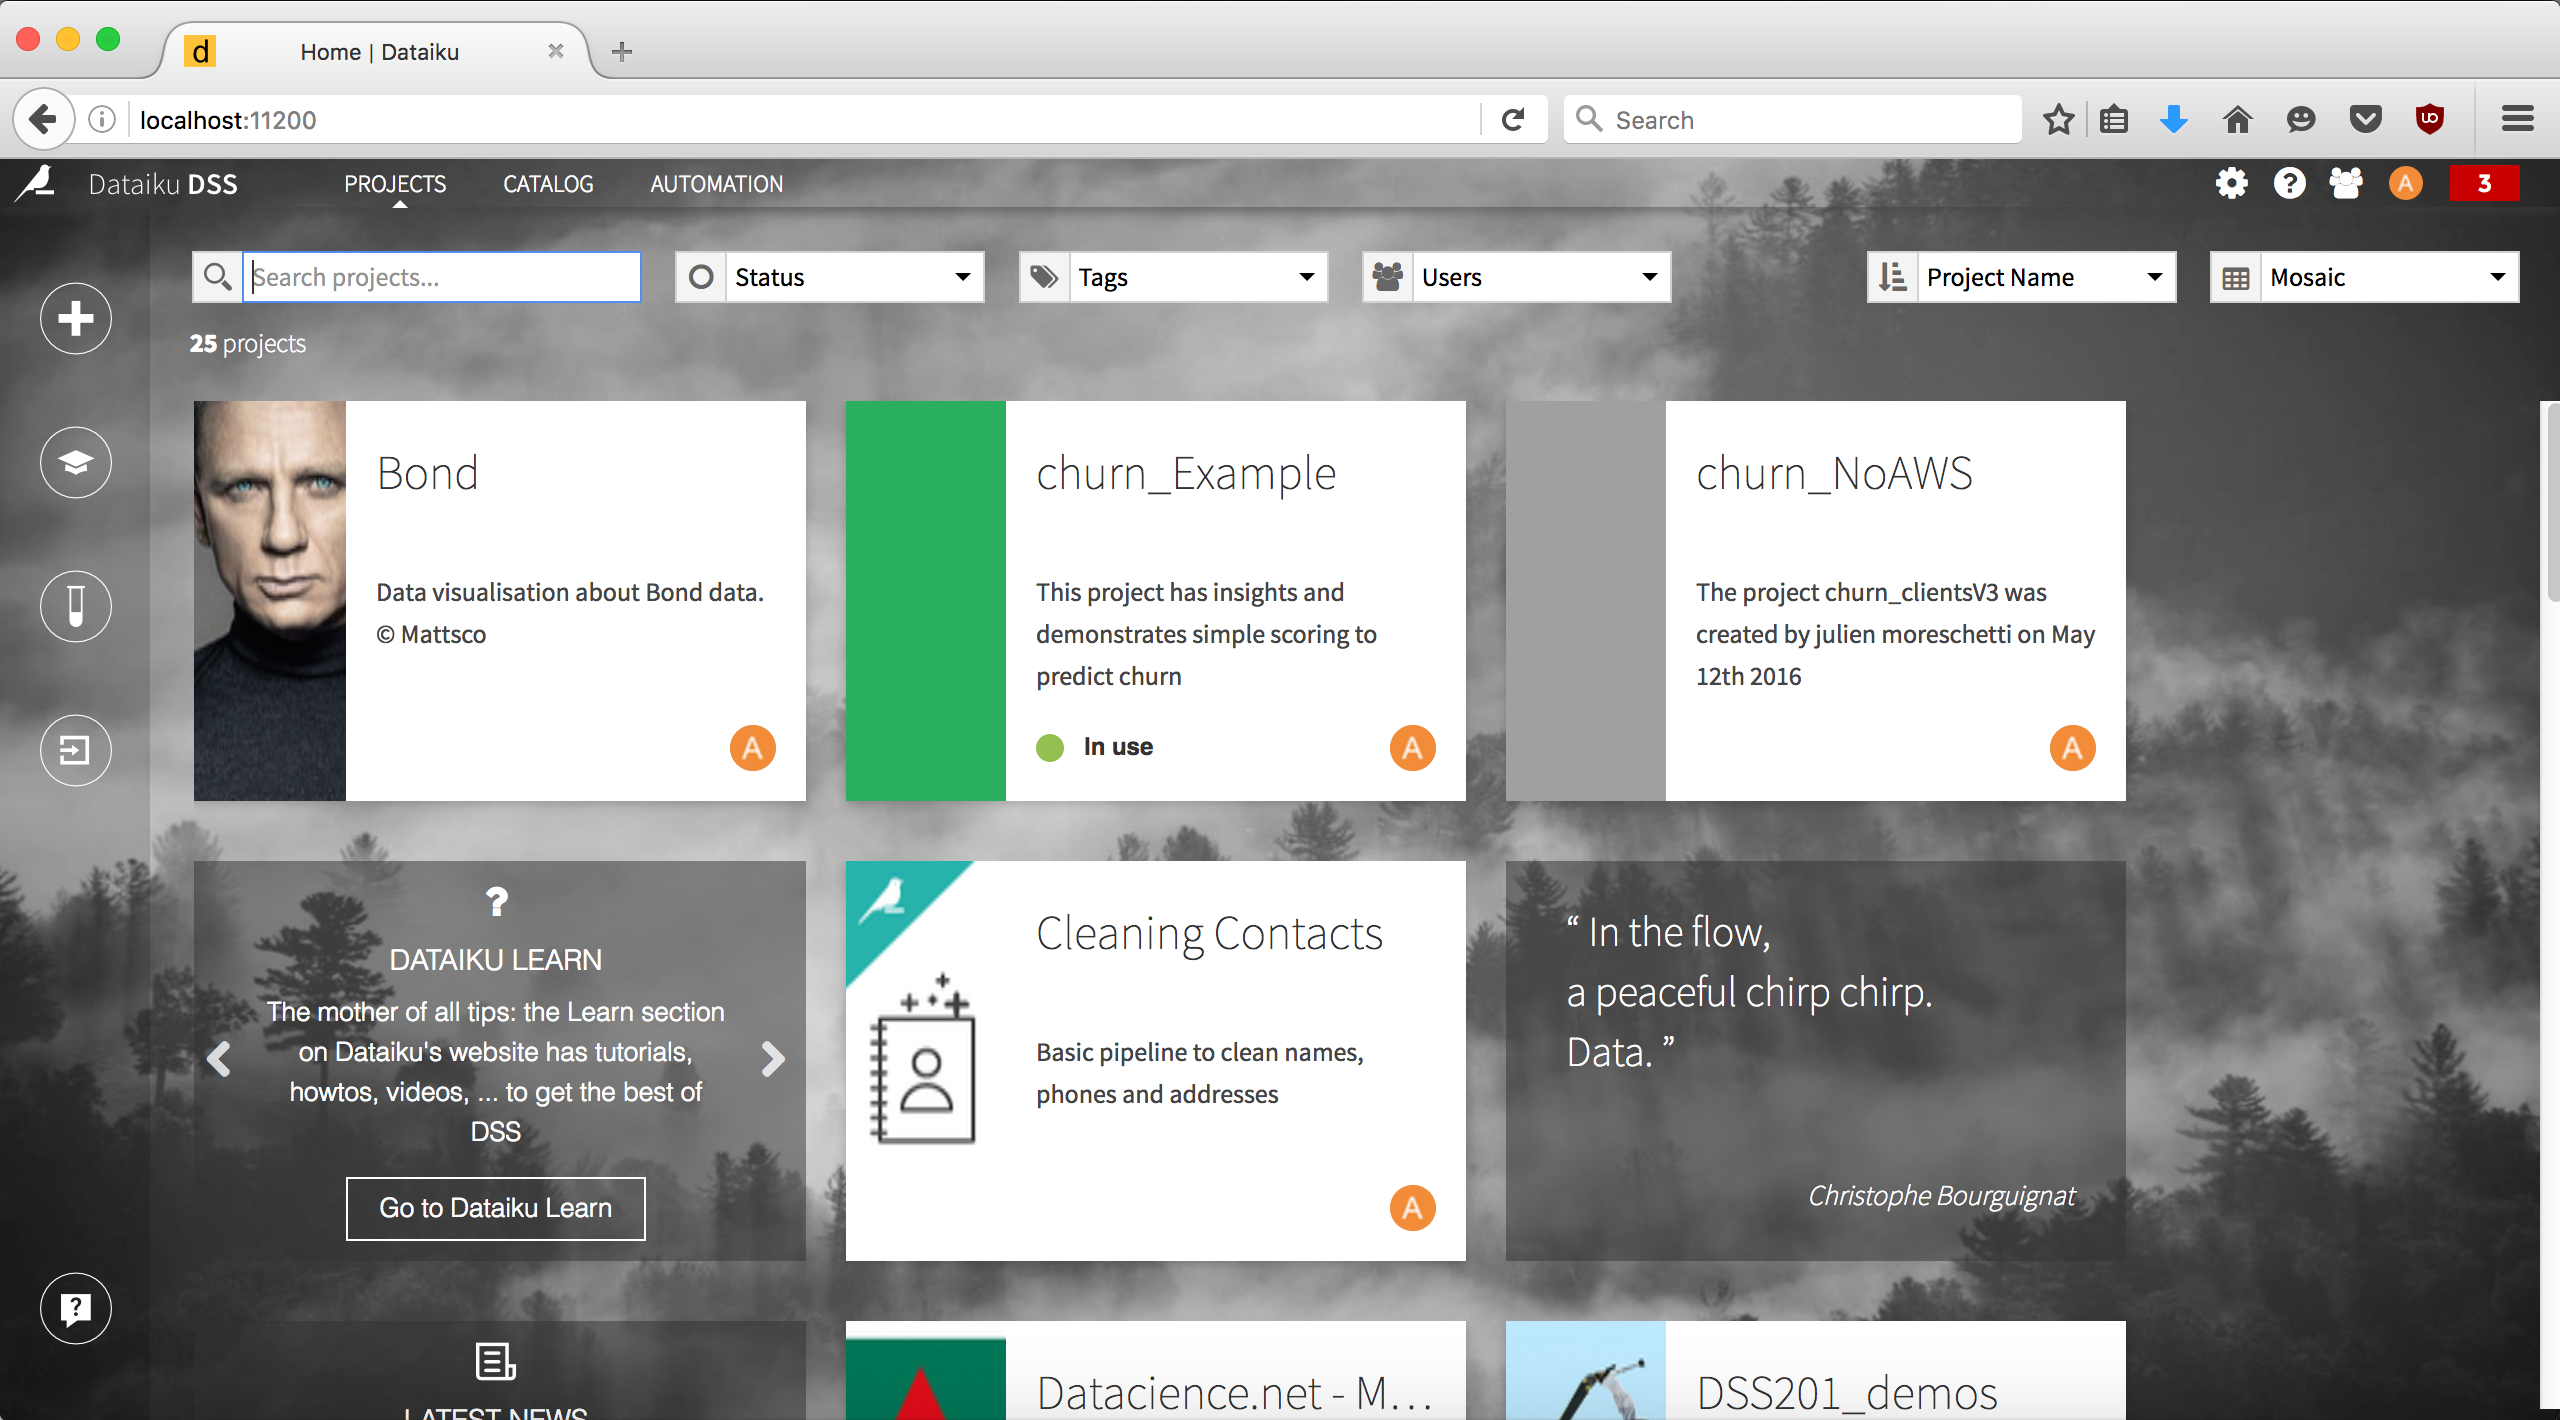Open the Status filter dropdown
2560x1420 pixels.
830,277
